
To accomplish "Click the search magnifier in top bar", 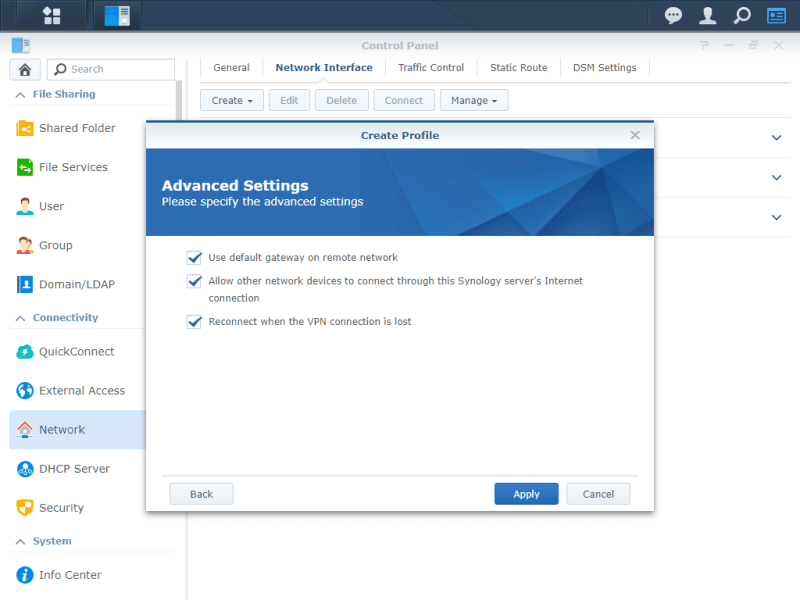I will point(742,16).
